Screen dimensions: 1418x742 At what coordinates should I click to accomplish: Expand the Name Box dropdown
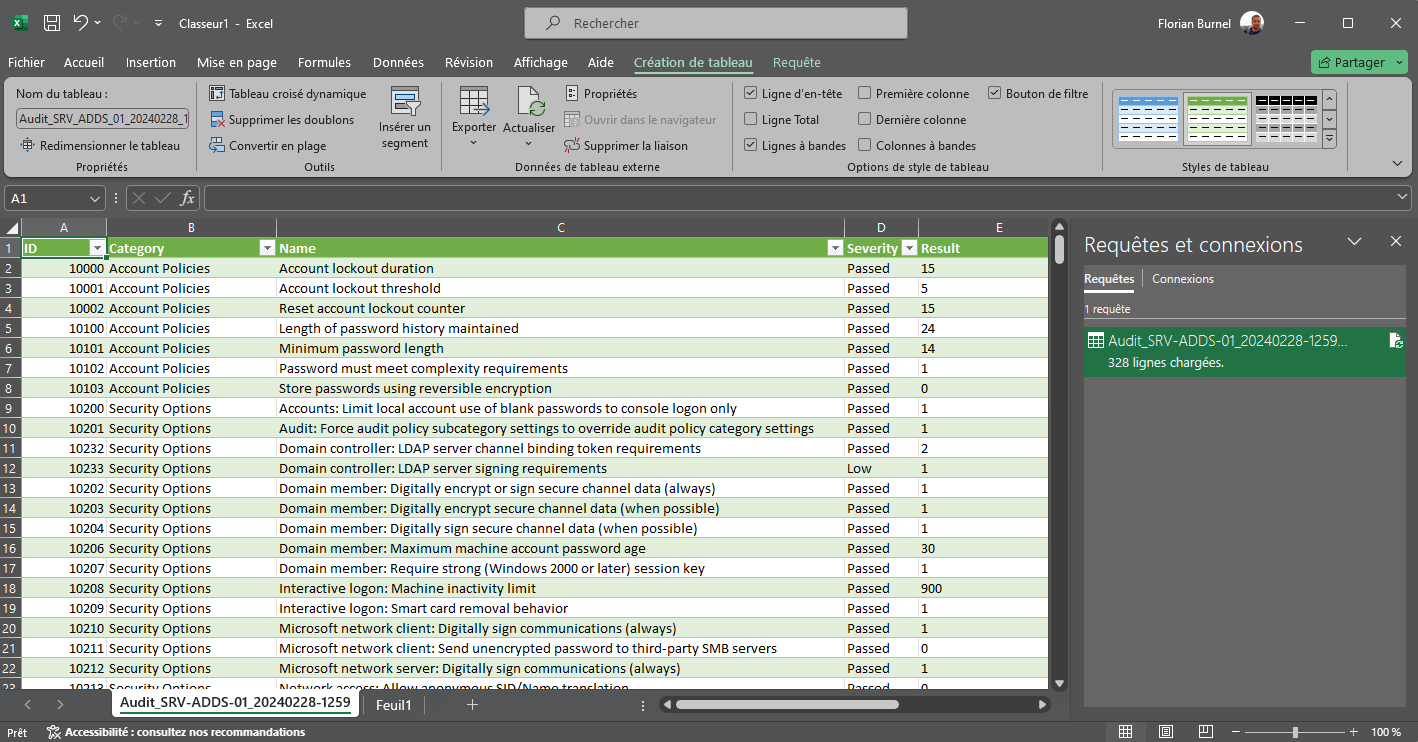click(x=95, y=198)
